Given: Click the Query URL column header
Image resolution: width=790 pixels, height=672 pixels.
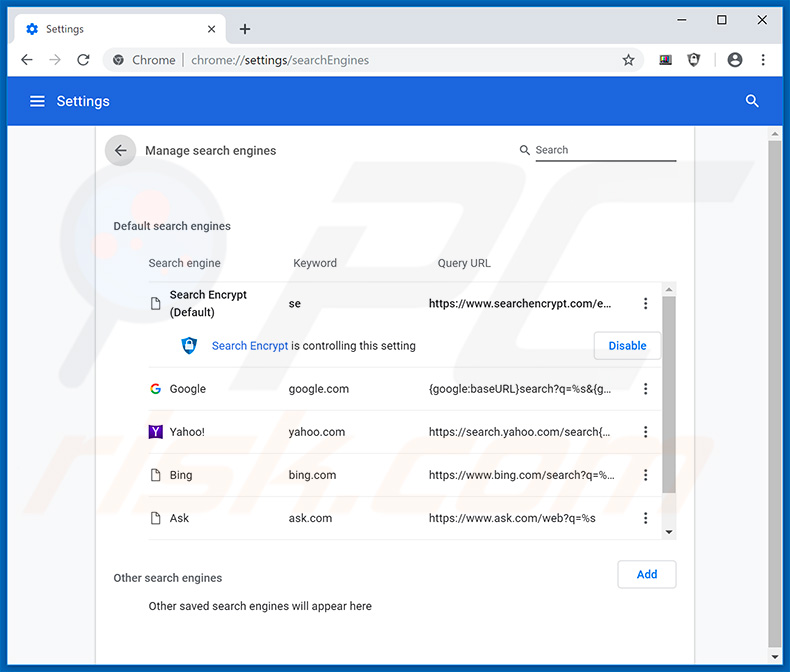Looking at the screenshot, I should tap(464, 263).
